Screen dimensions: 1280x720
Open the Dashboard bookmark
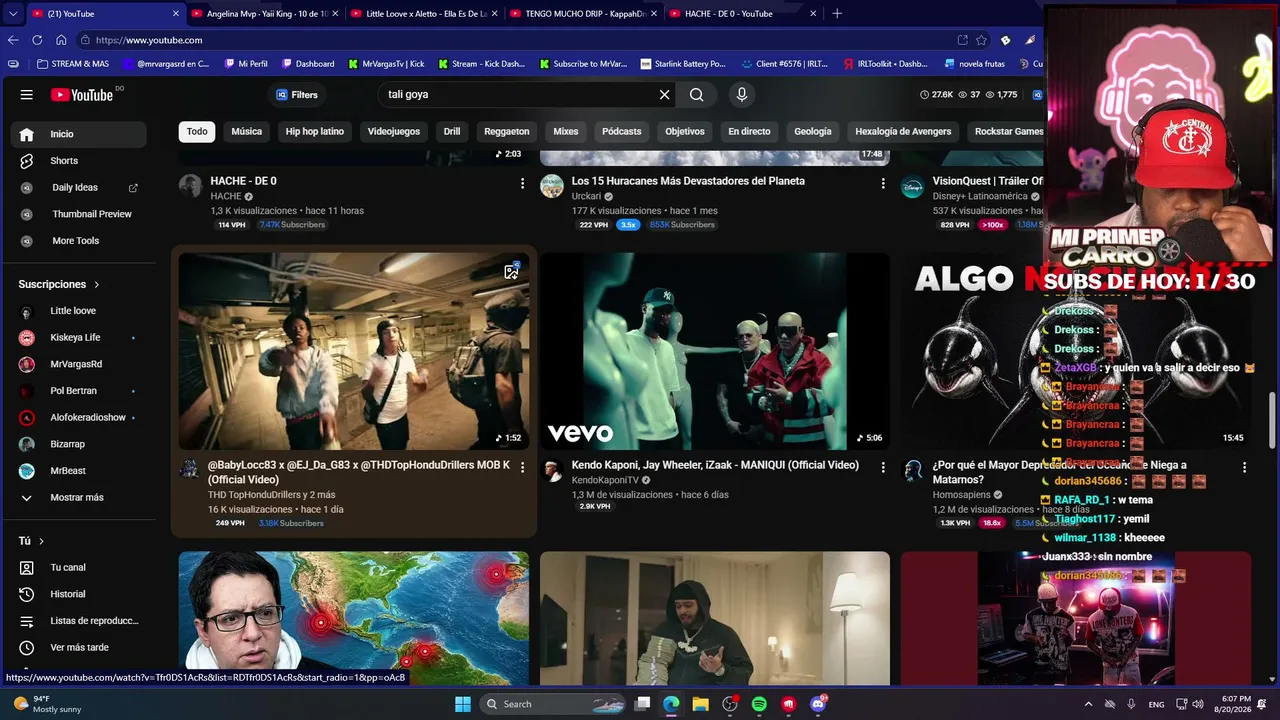[x=308, y=64]
